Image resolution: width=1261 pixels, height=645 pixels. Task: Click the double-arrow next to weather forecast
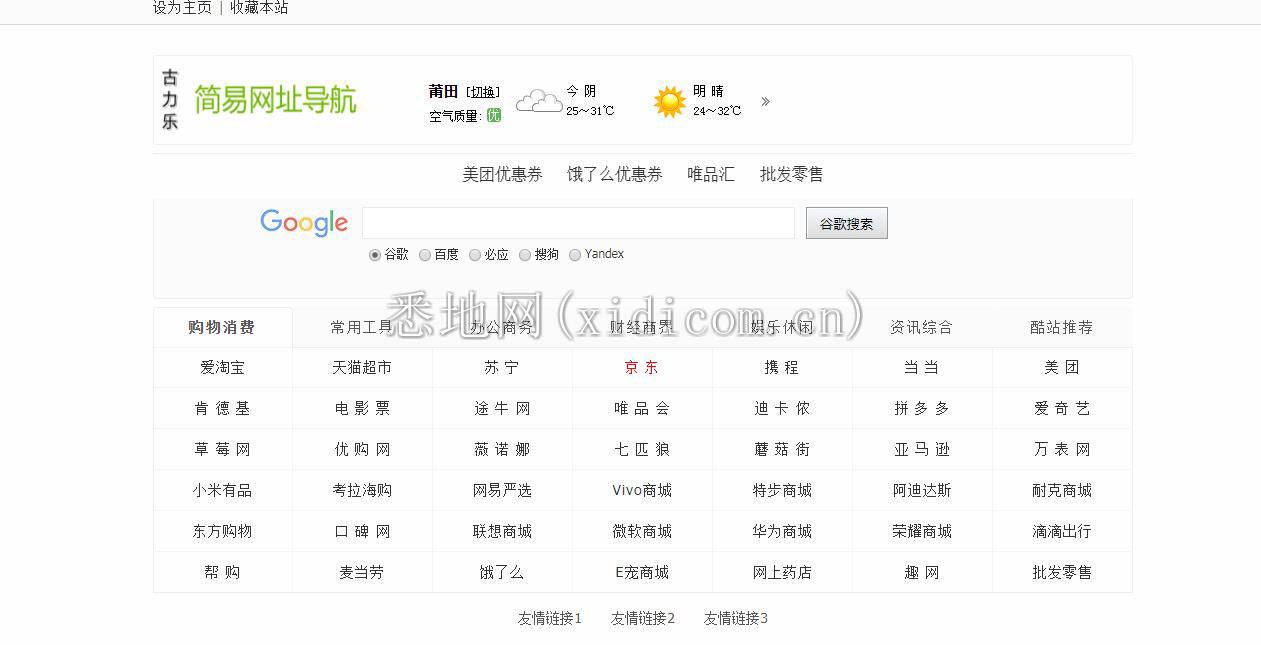(x=765, y=101)
